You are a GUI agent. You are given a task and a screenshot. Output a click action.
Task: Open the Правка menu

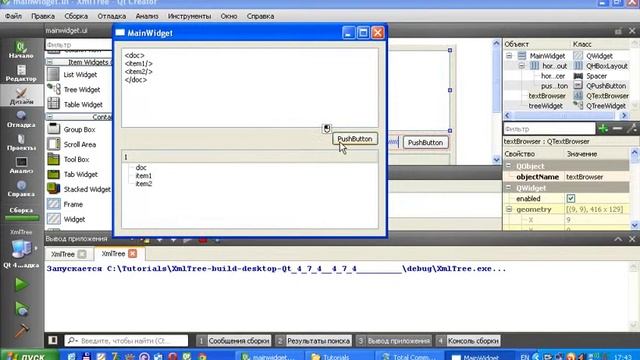point(43,16)
